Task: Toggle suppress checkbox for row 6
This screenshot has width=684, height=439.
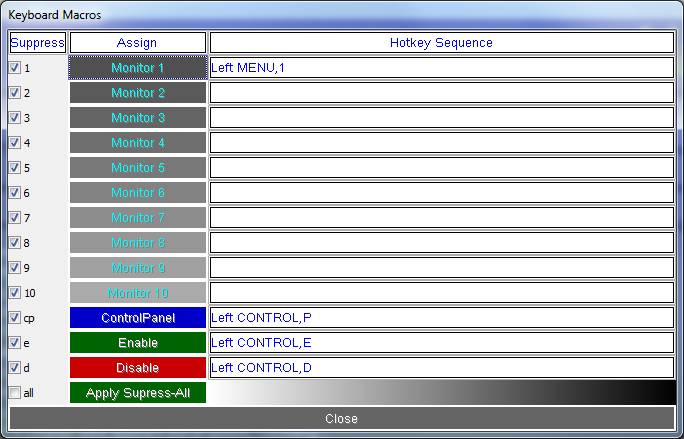Action: (x=15, y=192)
